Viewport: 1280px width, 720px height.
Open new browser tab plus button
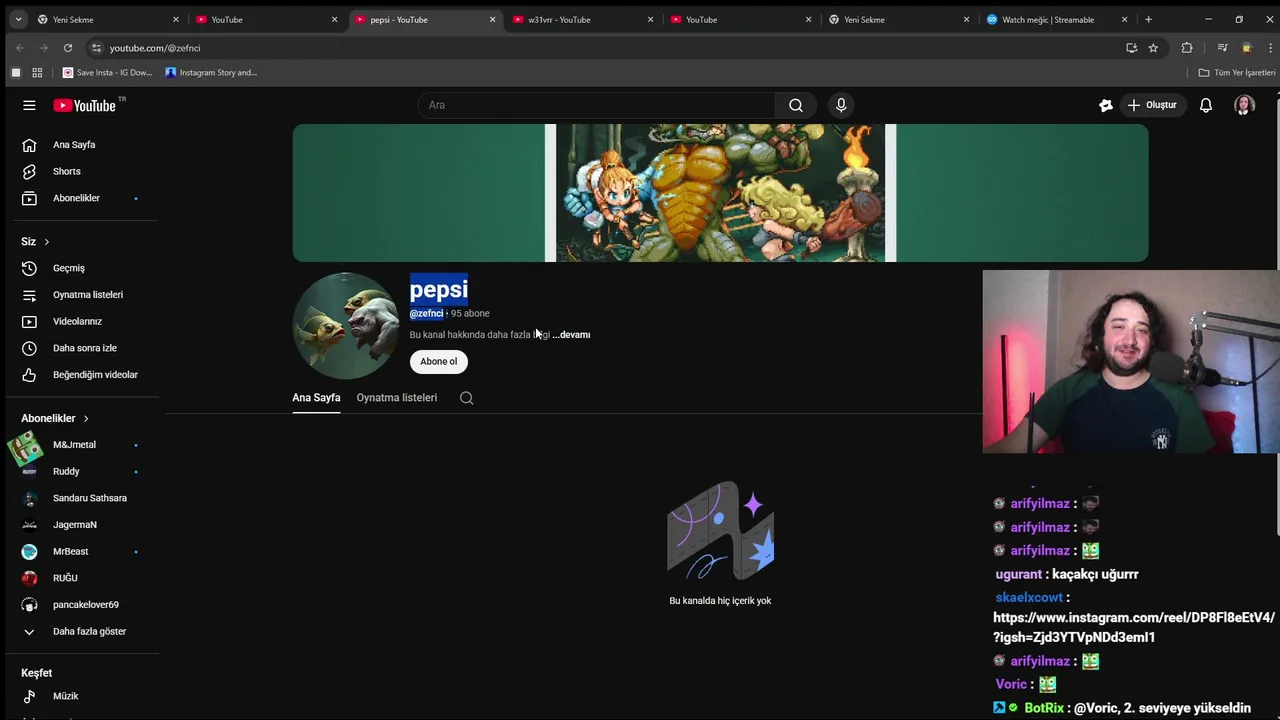click(x=1148, y=19)
